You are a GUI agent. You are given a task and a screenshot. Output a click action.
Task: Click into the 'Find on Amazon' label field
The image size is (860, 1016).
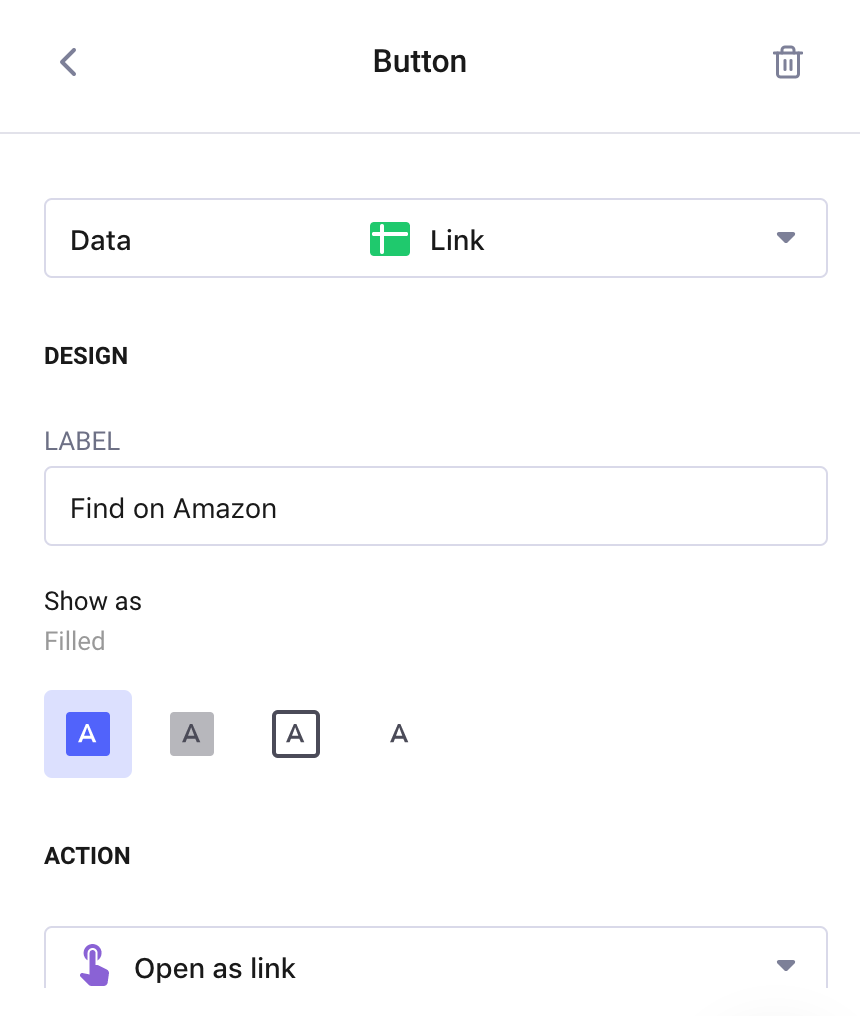click(435, 507)
